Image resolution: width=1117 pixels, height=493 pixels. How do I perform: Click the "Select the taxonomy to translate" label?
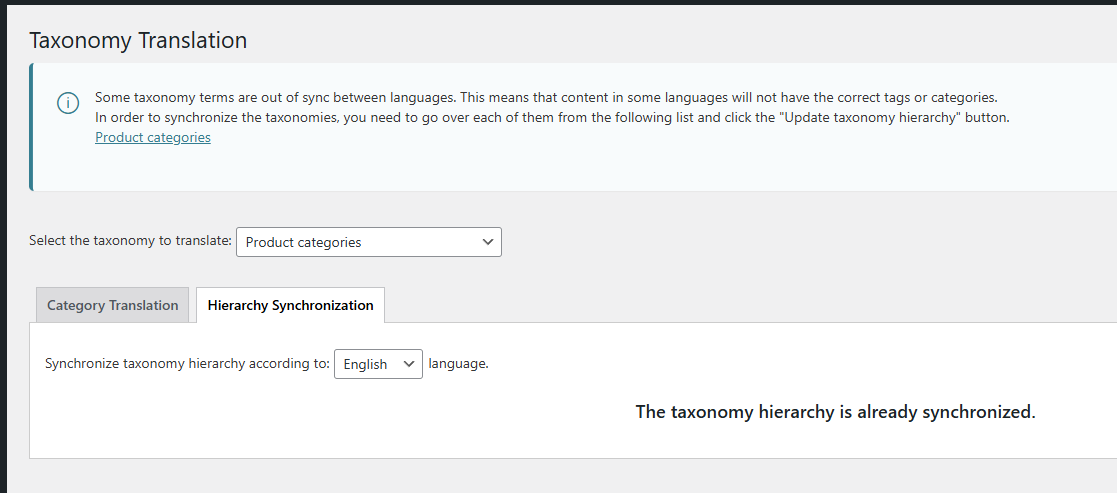tap(130, 241)
